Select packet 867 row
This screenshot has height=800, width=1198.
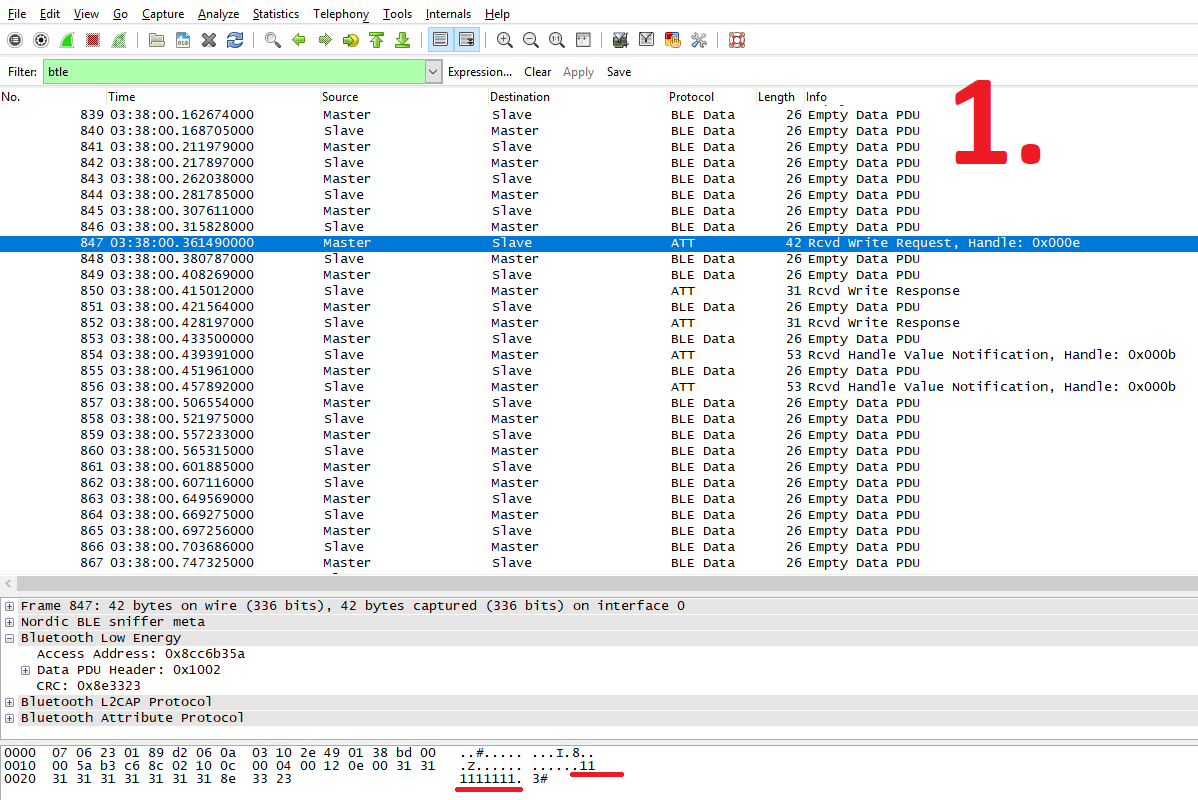pyautogui.click(x=599, y=563)
